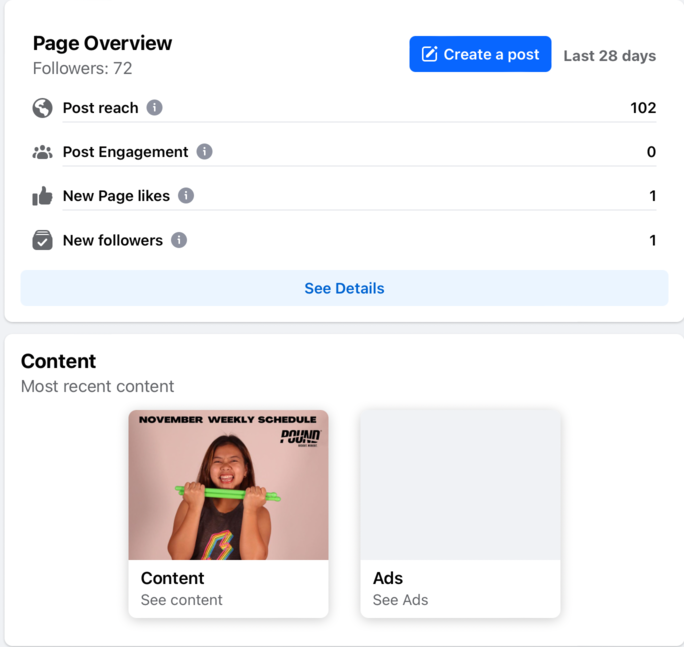Screen dimensions: 684x647
Task: Click the Content card title
Action: [172, 578]
